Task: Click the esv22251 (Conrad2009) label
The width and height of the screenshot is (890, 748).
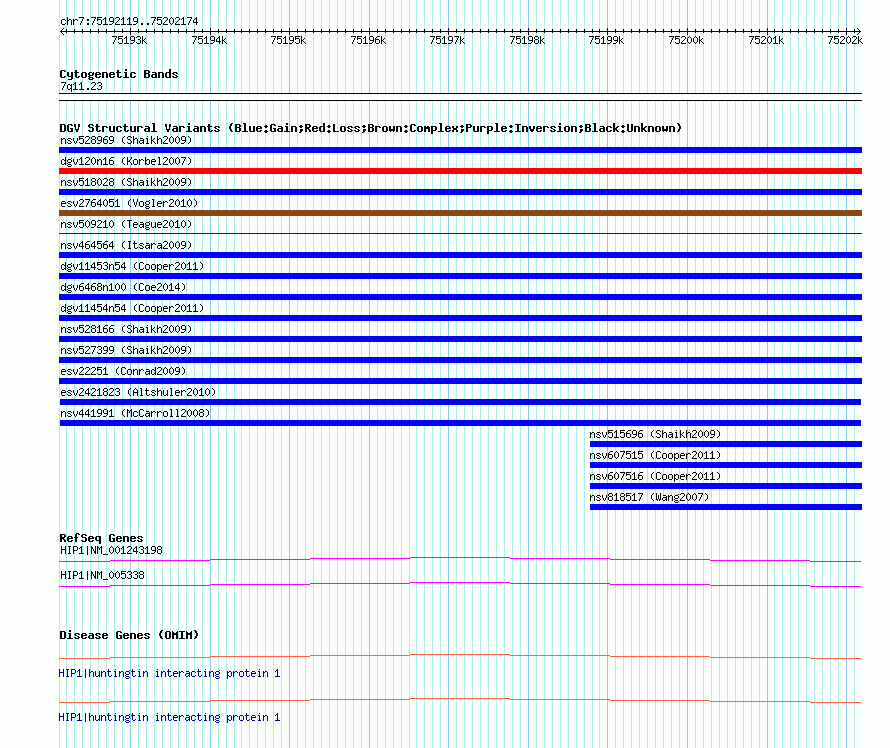Action: coord(123,371)
